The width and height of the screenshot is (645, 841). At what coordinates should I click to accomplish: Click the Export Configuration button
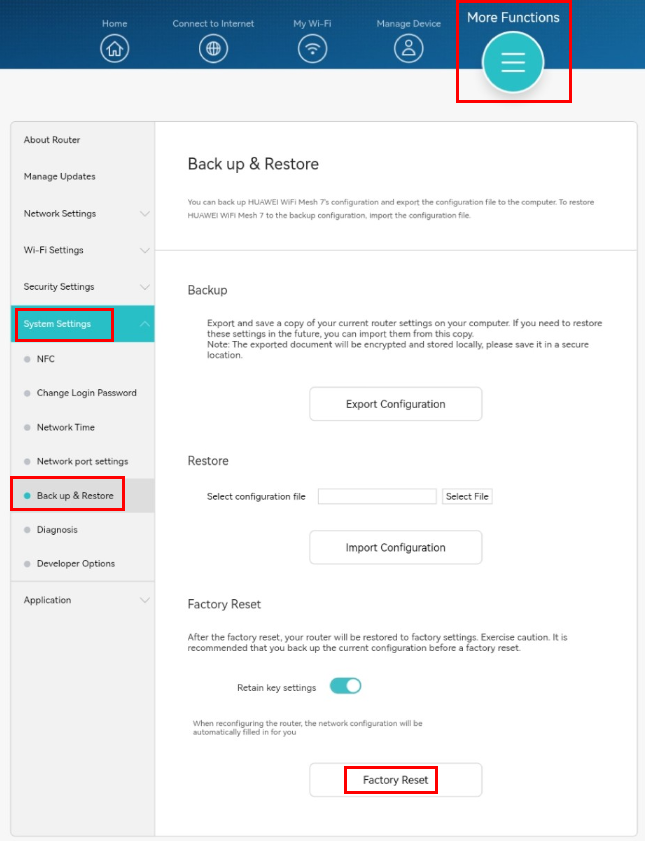coord(396,404)
